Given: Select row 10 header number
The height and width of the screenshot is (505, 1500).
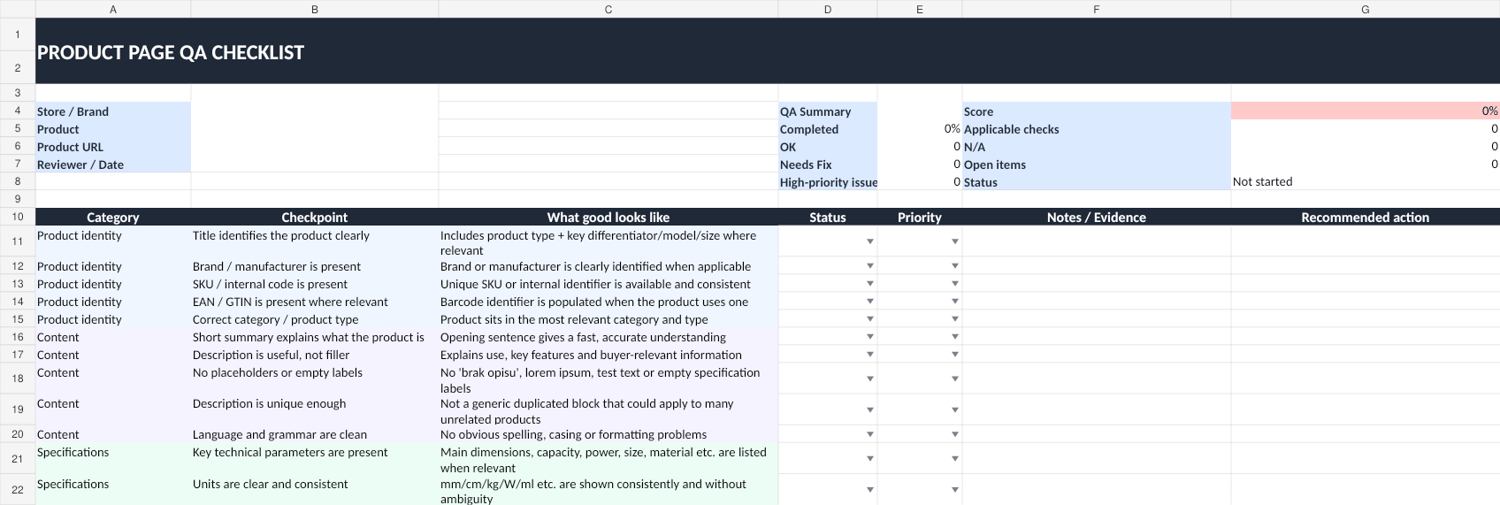Looking at the screenshot, I should click(x=18, y=217).
